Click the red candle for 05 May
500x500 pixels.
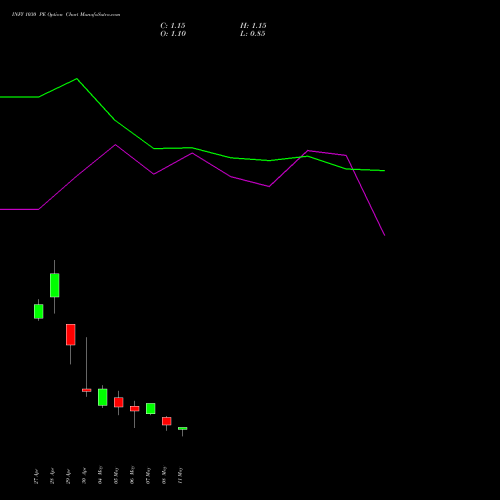point(119,402)
